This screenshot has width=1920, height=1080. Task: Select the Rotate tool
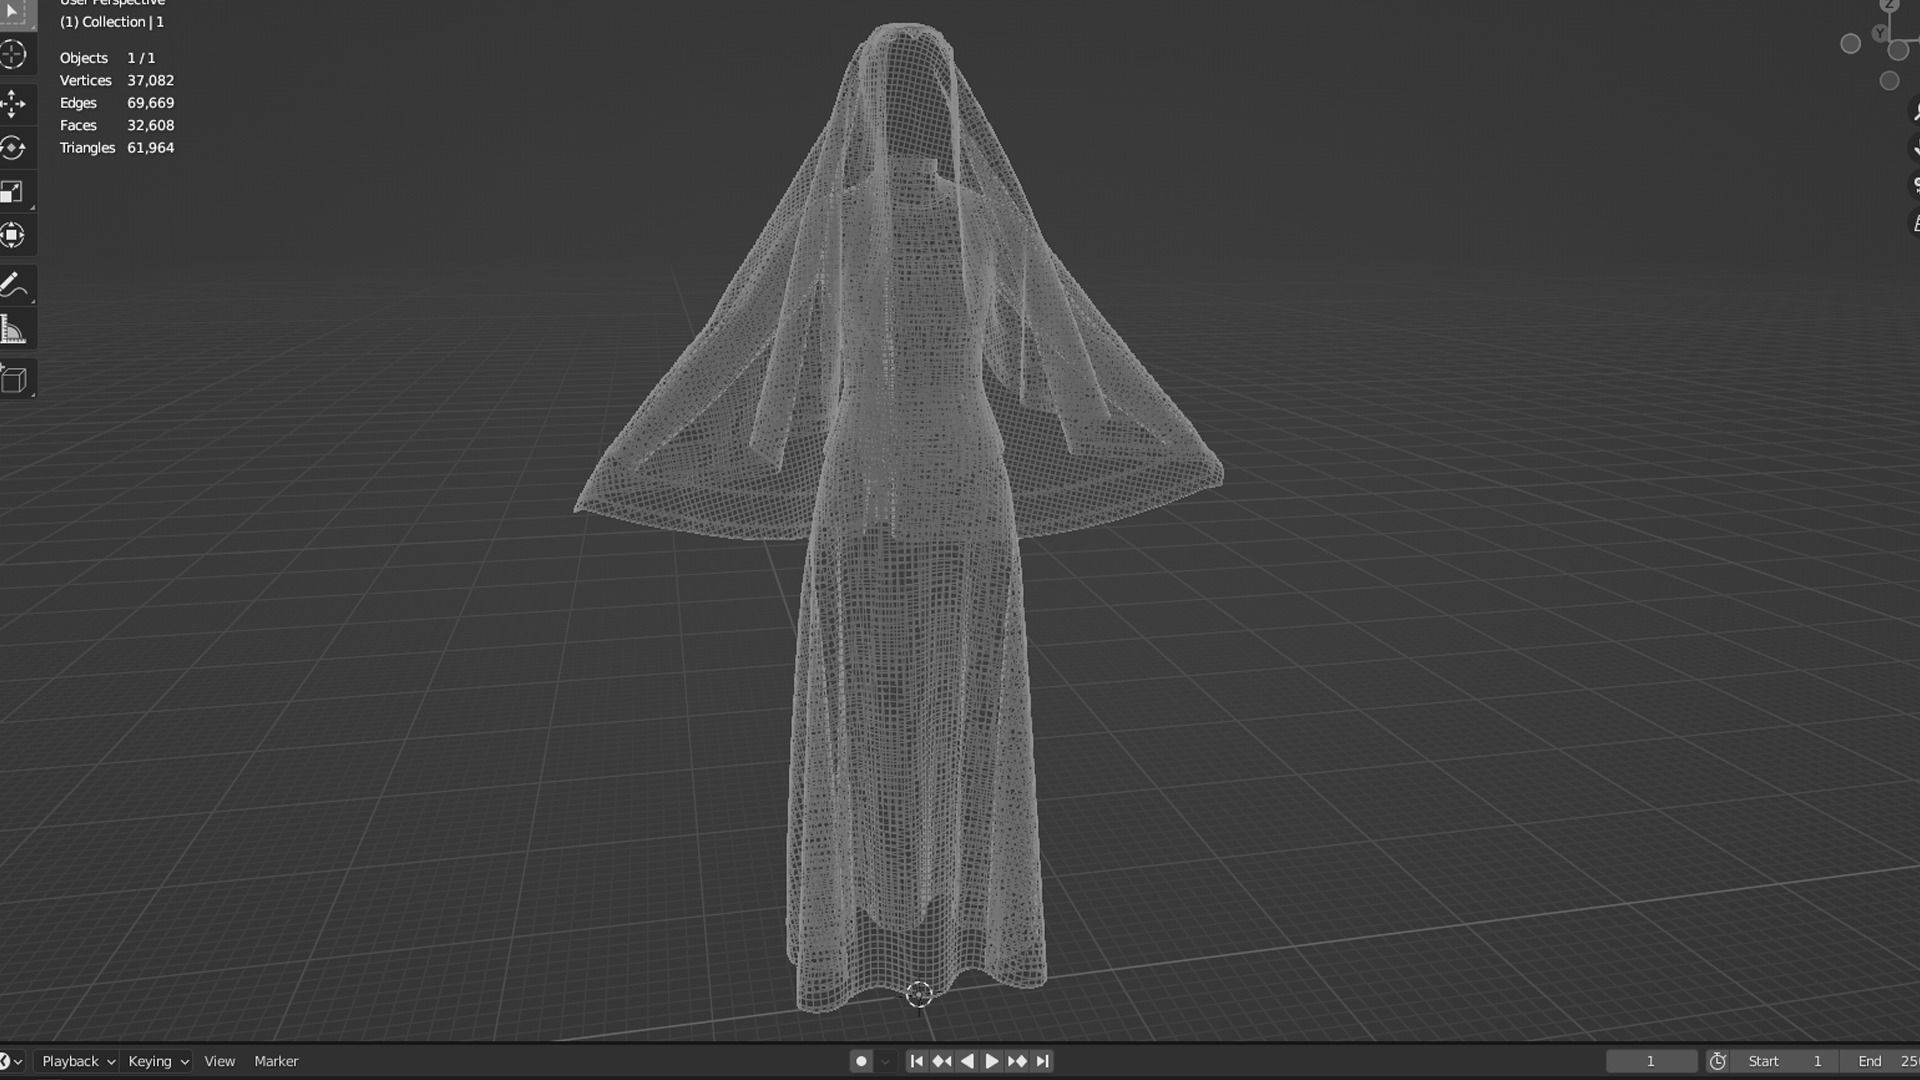coord(13,148)
